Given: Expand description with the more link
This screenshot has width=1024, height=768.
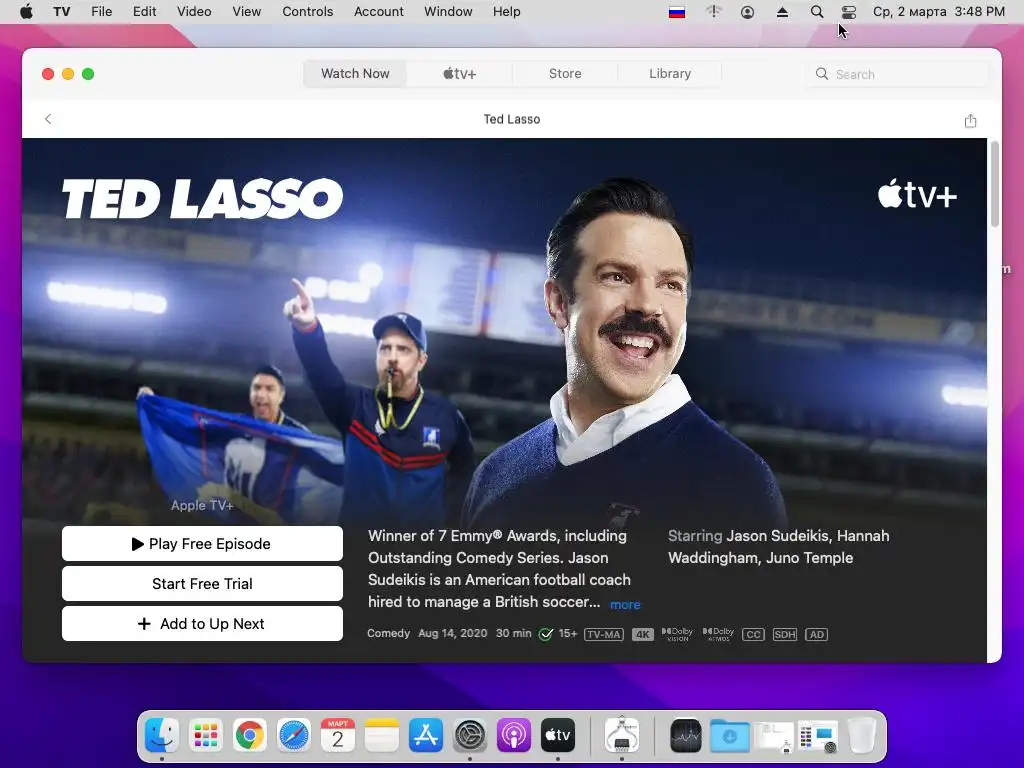Looking at the screenshot, I should [625, 605].
